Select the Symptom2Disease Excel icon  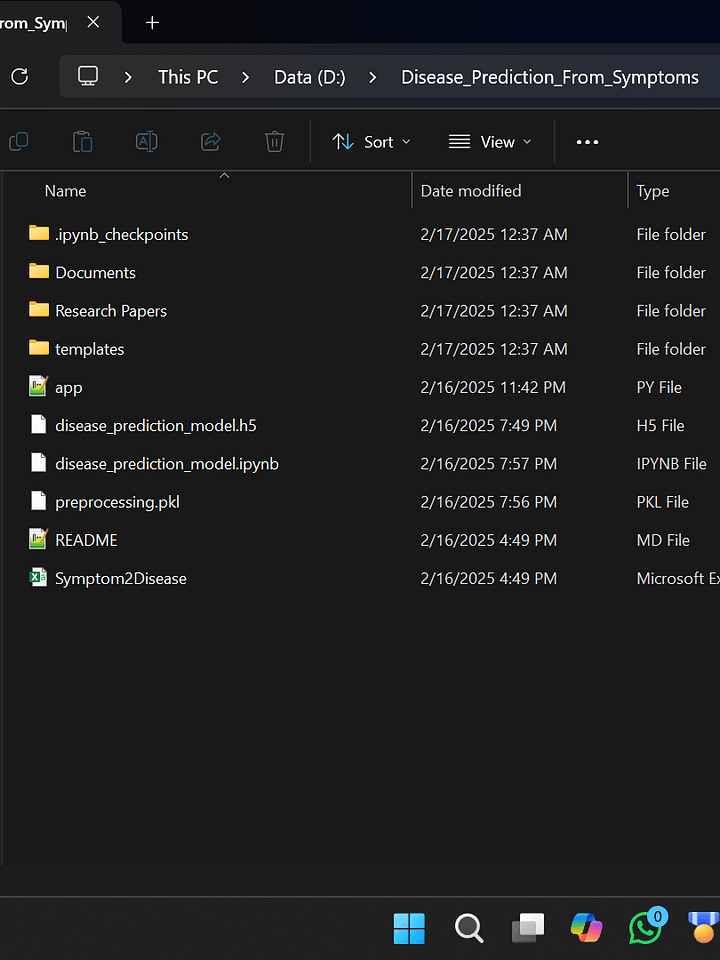click(39, 577)
